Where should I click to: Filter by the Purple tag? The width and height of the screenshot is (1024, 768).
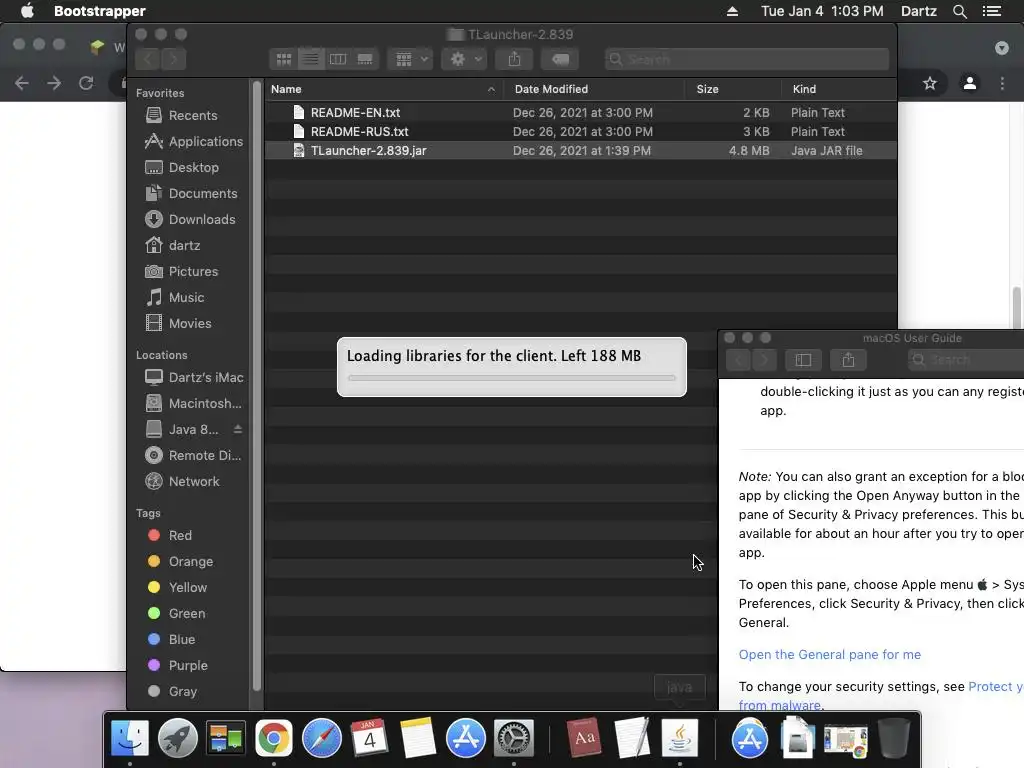(x=178, y=665)
